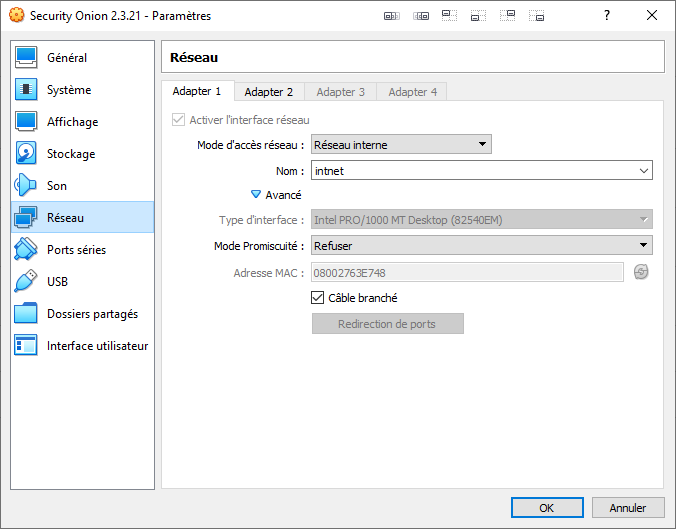Select the Affichage label in sidebar
Image resolution: width=676 pixels, height=529 pixels.
(x=72, y=122)
